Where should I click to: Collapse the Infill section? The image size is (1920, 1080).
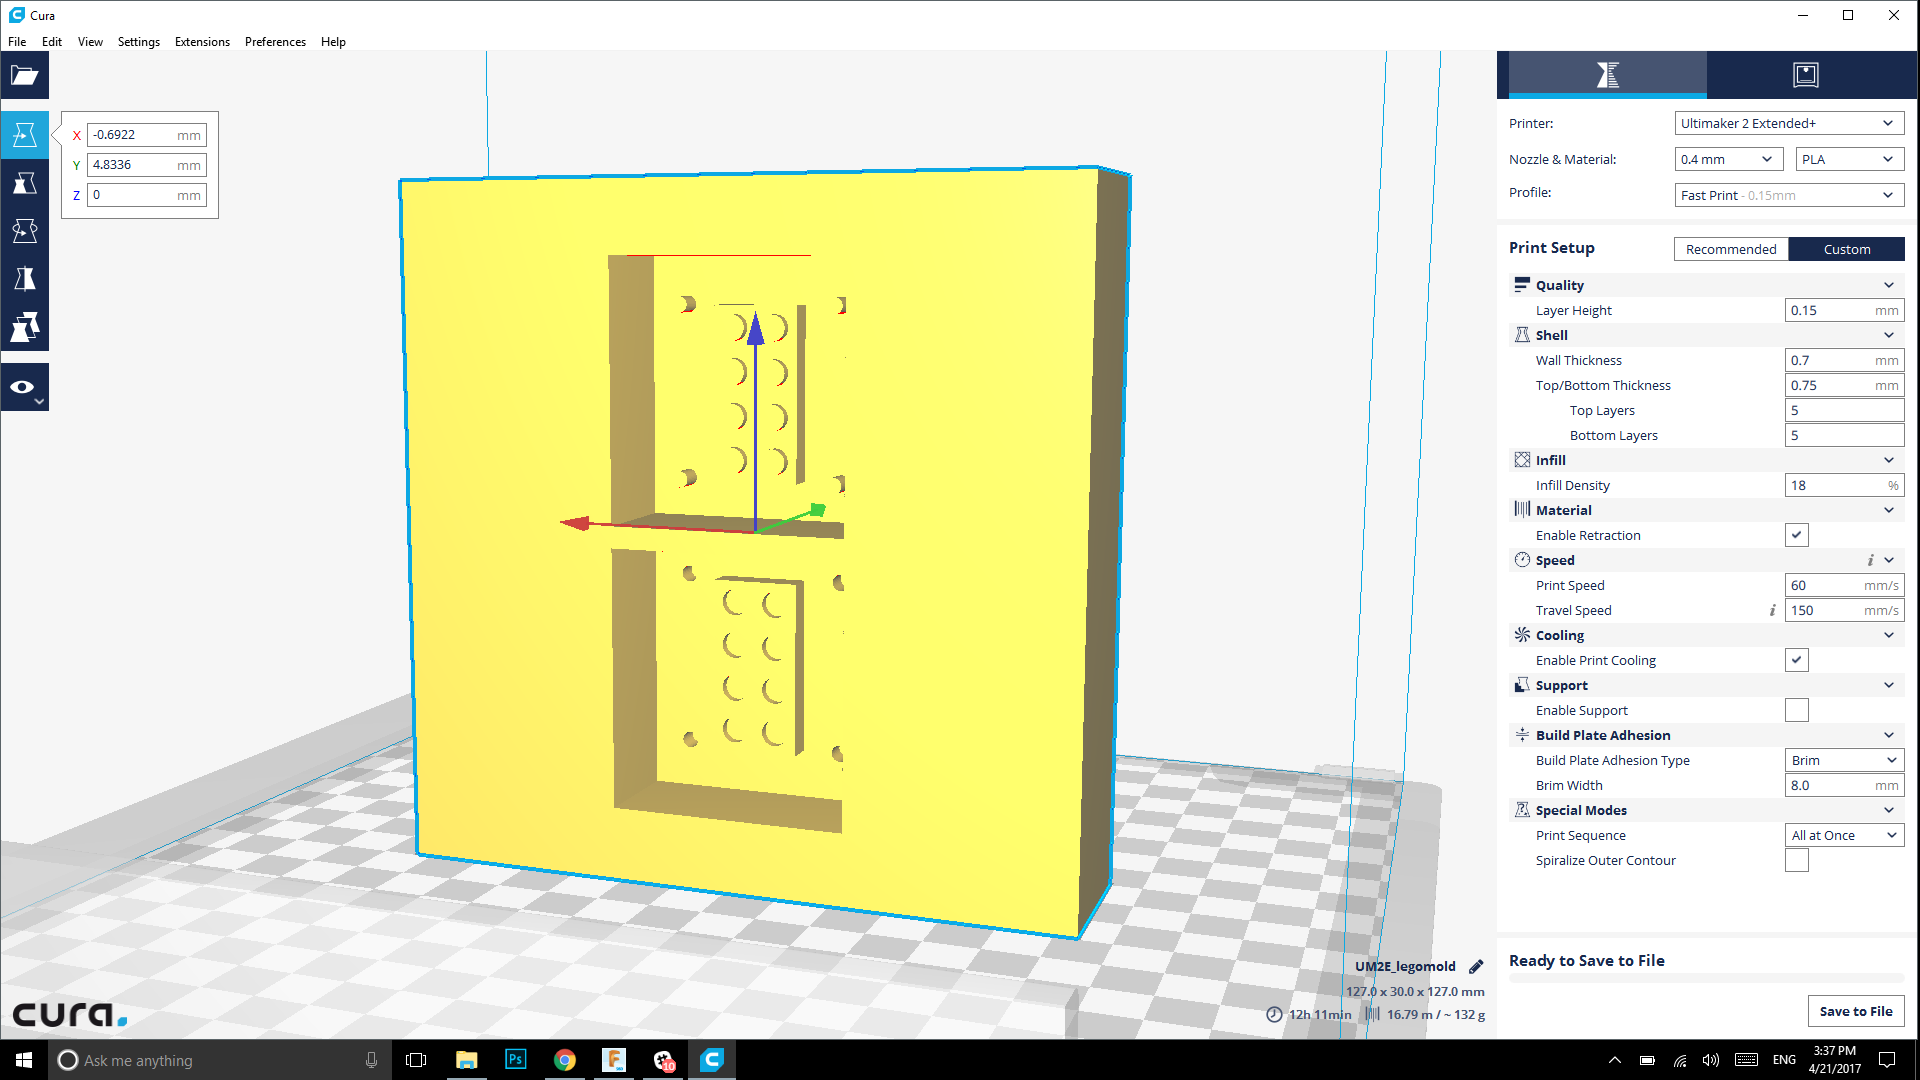[1888, 460]
